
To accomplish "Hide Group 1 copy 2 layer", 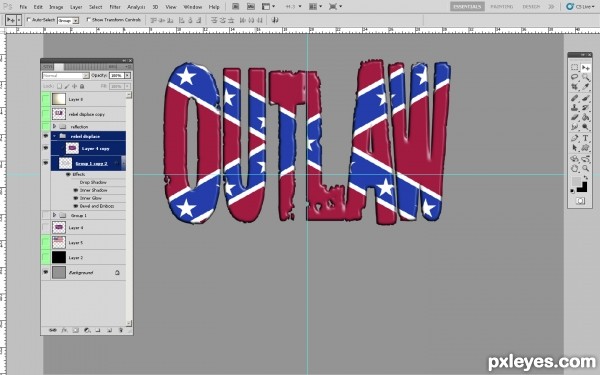I will tap(46, 163).
